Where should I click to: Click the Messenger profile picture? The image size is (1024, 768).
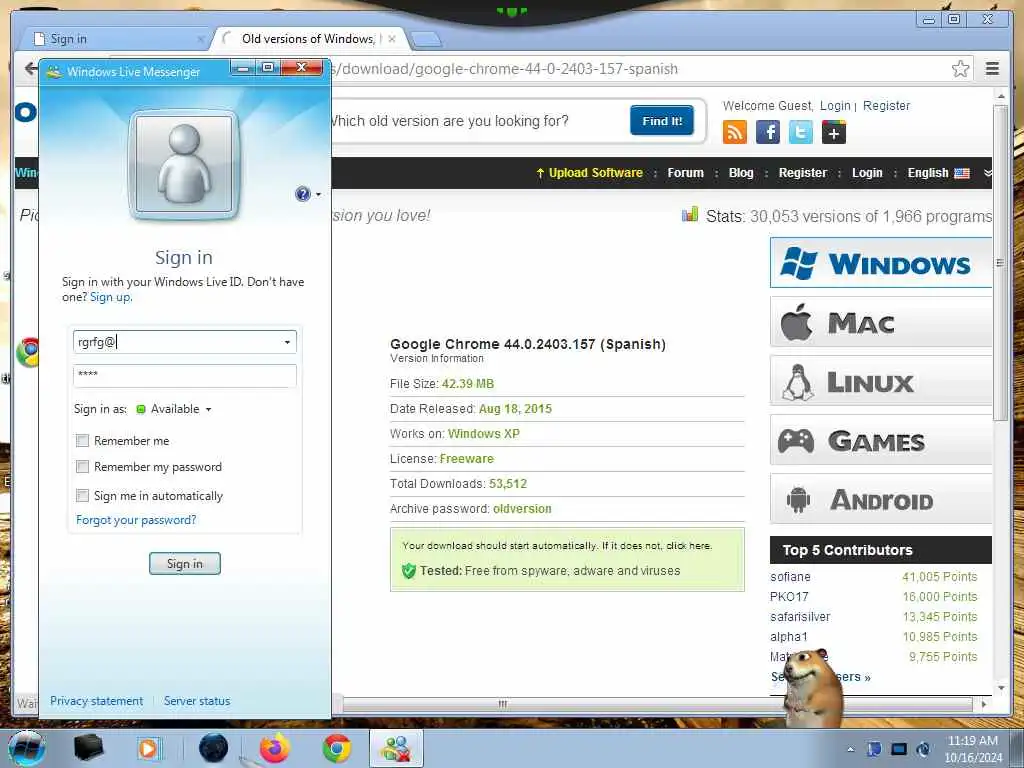184,165
